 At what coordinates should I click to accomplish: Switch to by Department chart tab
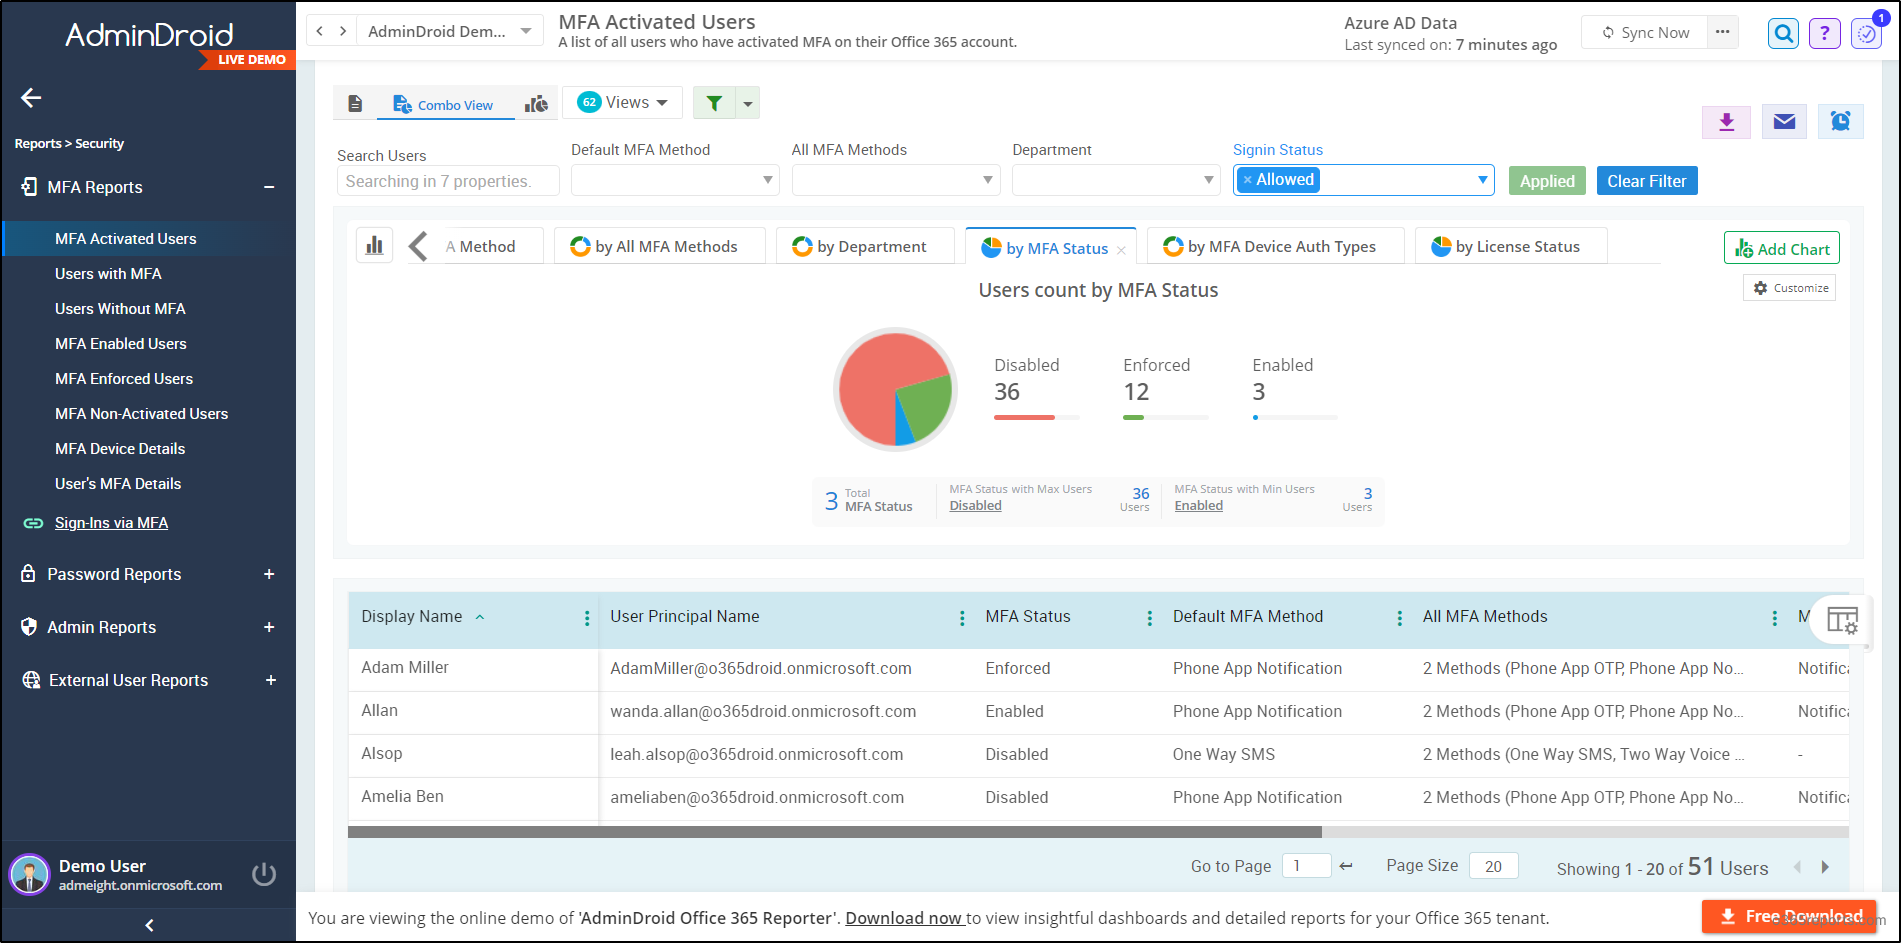coord(865,246)
